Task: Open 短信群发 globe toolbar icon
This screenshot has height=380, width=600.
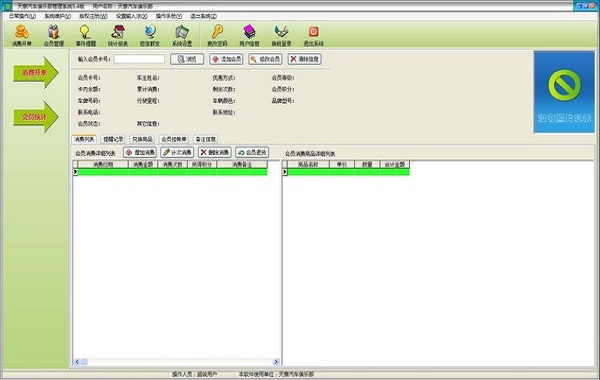Action: pyautogui.click(x=150, y=35)
